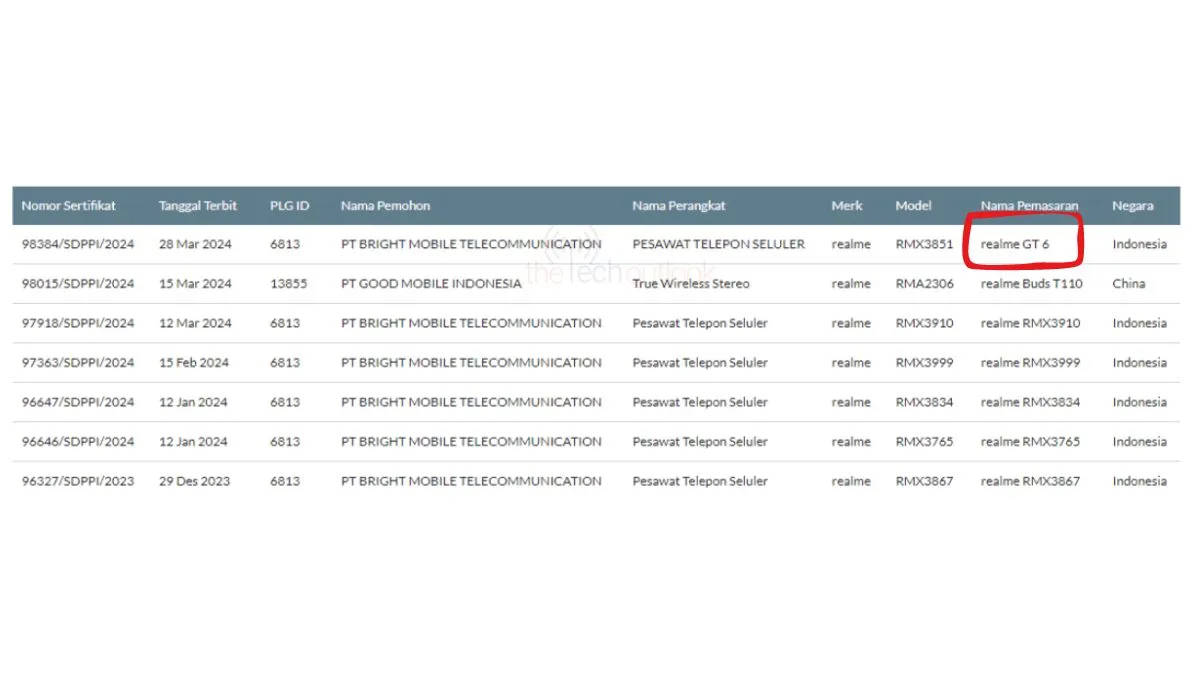This screenshot has height=675, width=1200.
Task: Click the Tanggal Terbit column header
Action: [x=198, y=205]
